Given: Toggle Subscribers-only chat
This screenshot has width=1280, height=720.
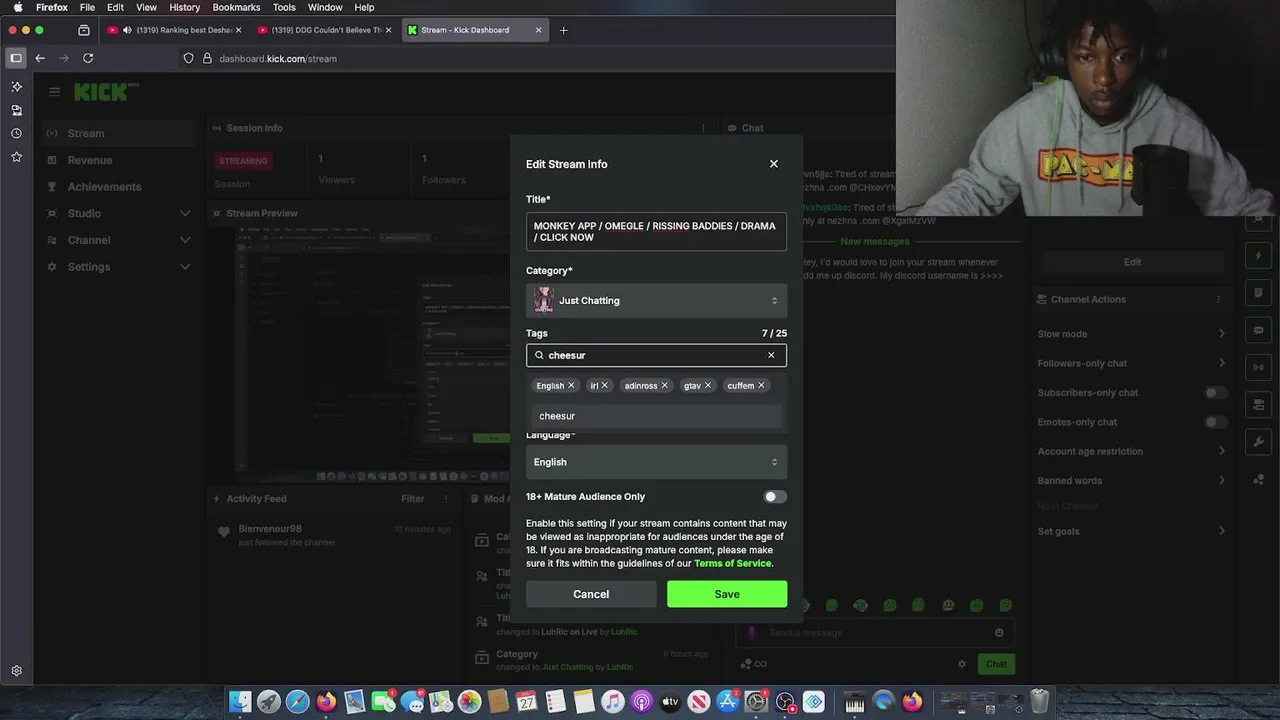Looking at the screenshot, I should point(1215,393).
